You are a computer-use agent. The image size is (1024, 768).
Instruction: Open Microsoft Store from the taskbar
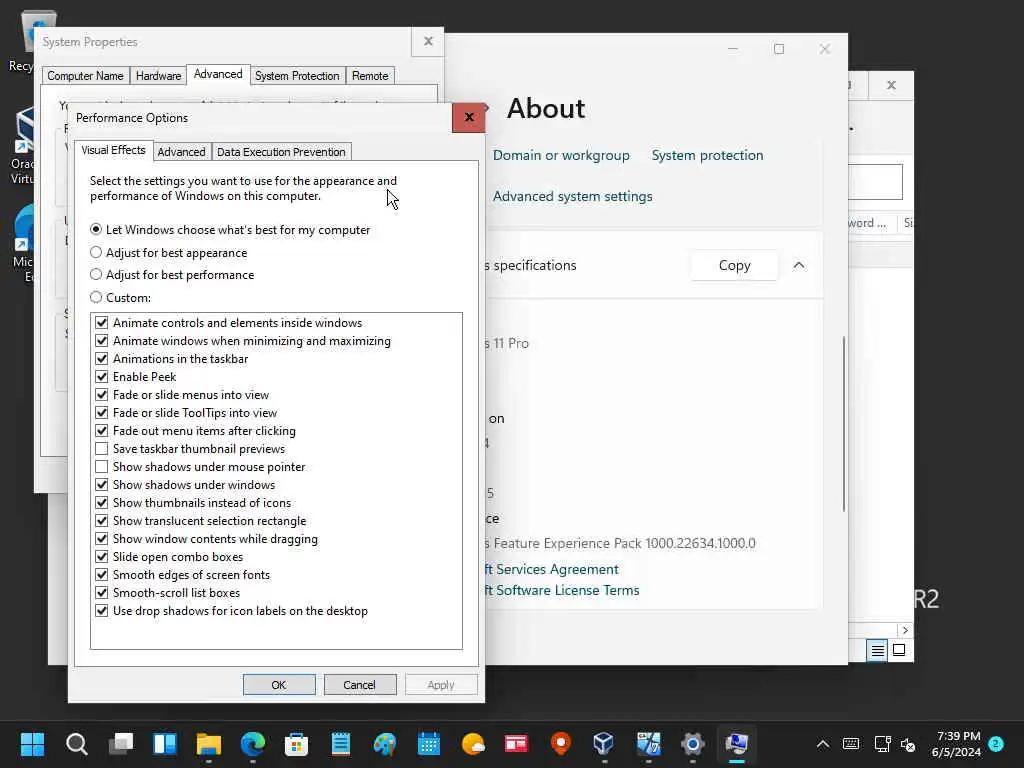point(296,744)
